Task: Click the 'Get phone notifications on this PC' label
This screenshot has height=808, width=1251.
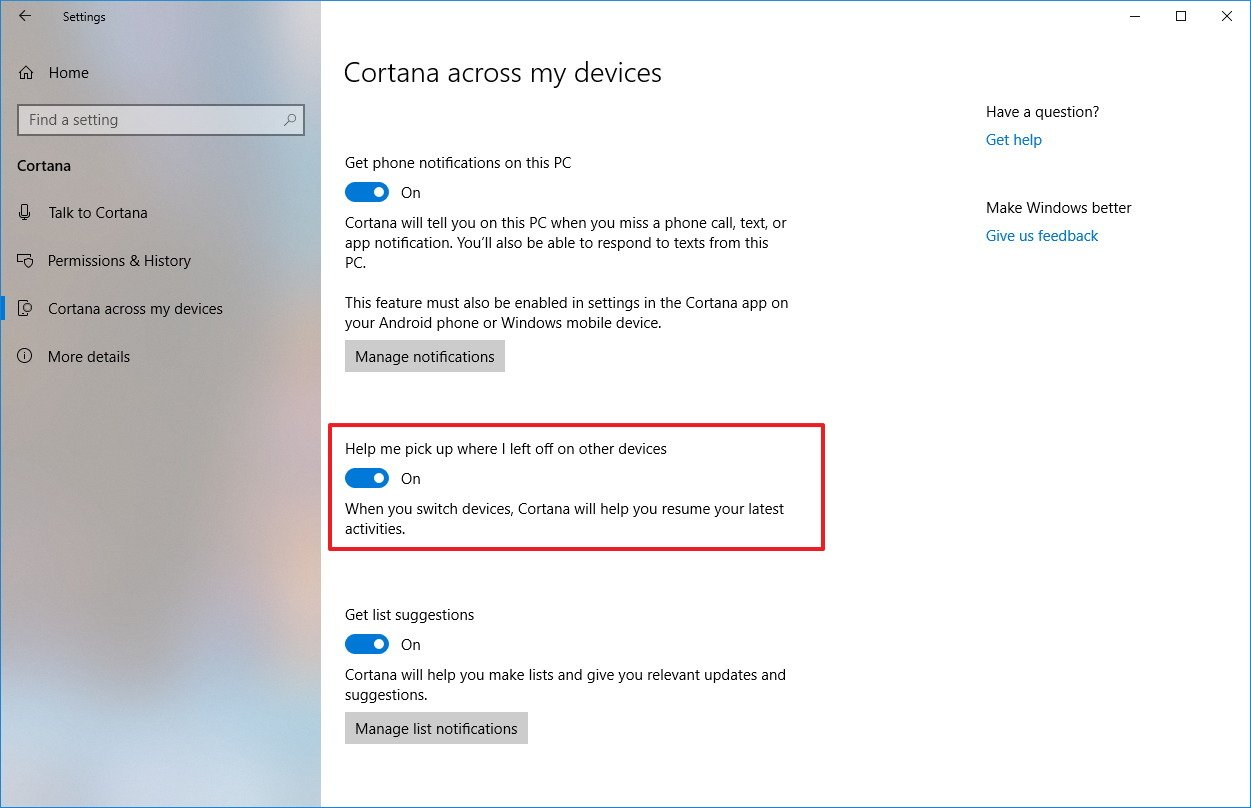Action: pyautogui.click(x=458, y=162)
